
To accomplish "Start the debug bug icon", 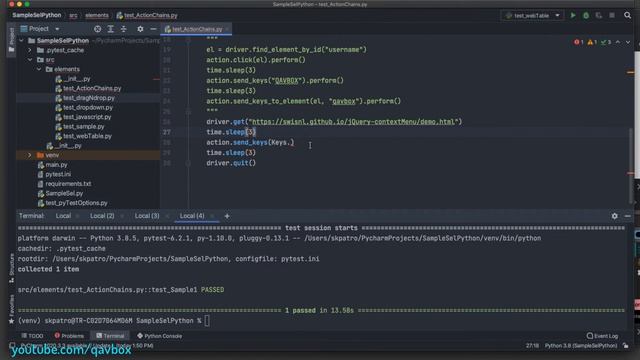I will (x=586, y=16).
